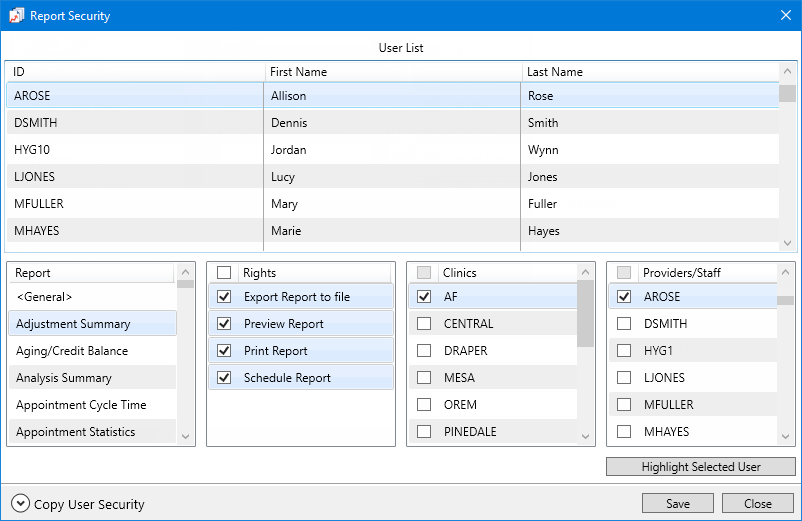Image resolution: width=802 pixels, height=521 pixels.
Task: Toggle the Preview Report checkbox
Action: click(224, 324)
